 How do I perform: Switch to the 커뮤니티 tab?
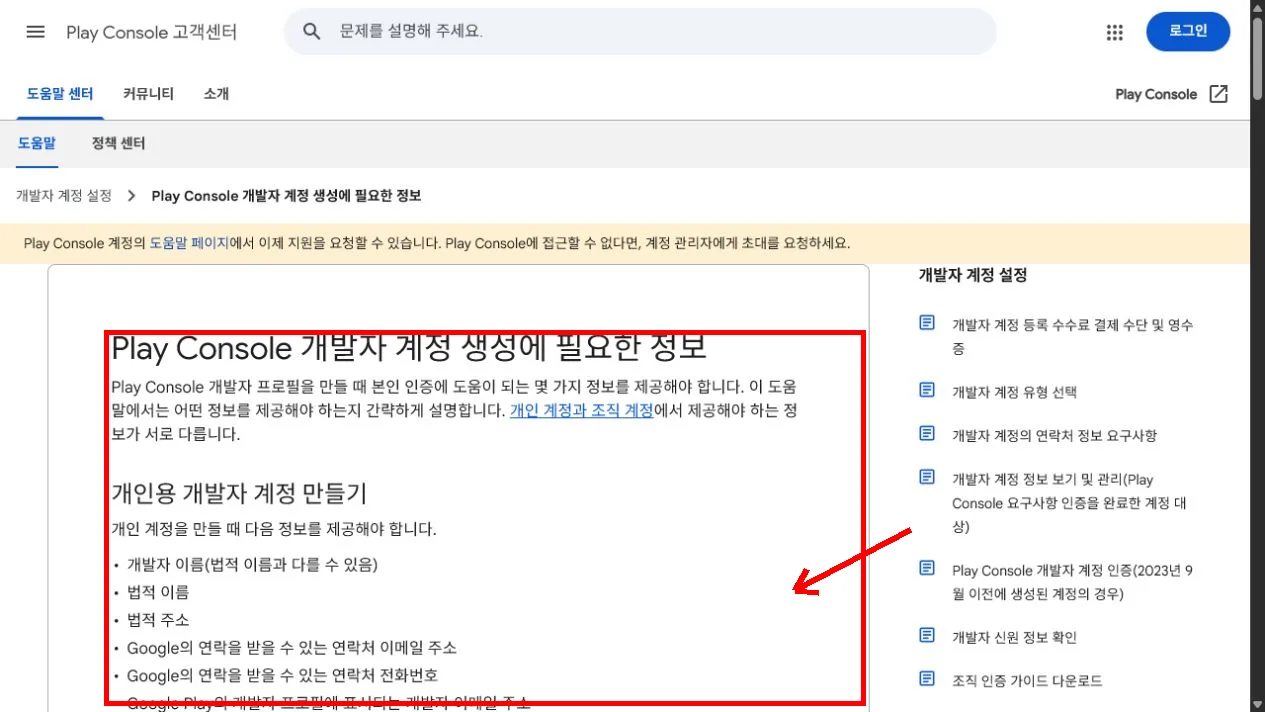[x=148, y=94]
